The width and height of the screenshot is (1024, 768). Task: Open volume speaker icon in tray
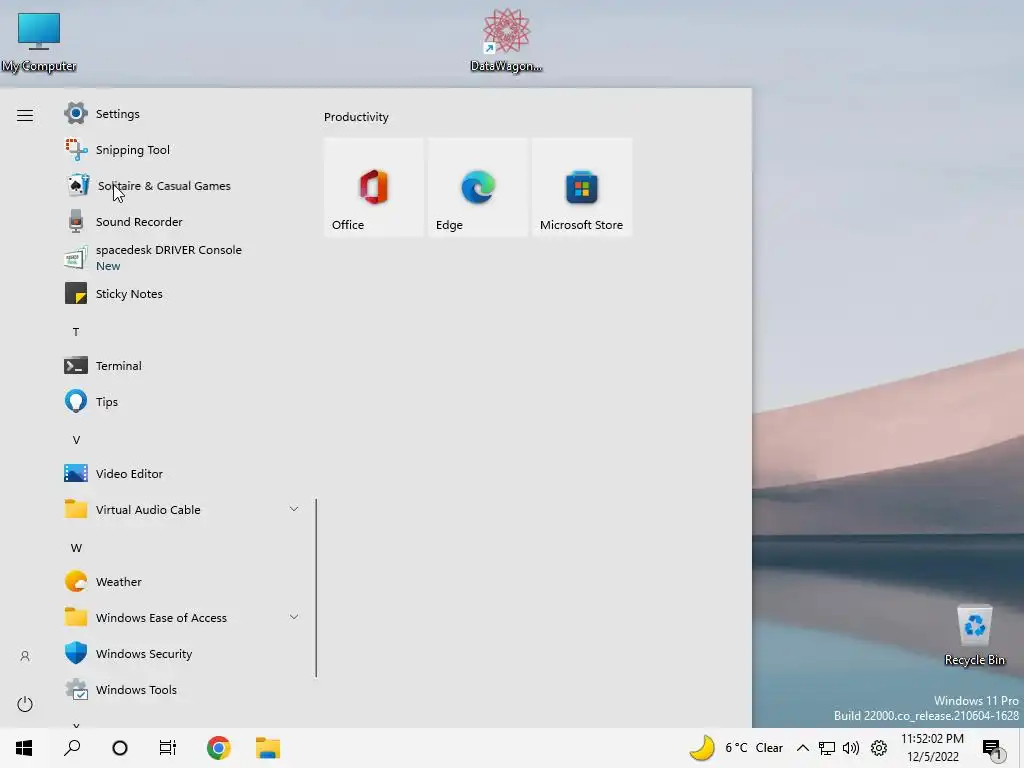(x=851, y=748)
